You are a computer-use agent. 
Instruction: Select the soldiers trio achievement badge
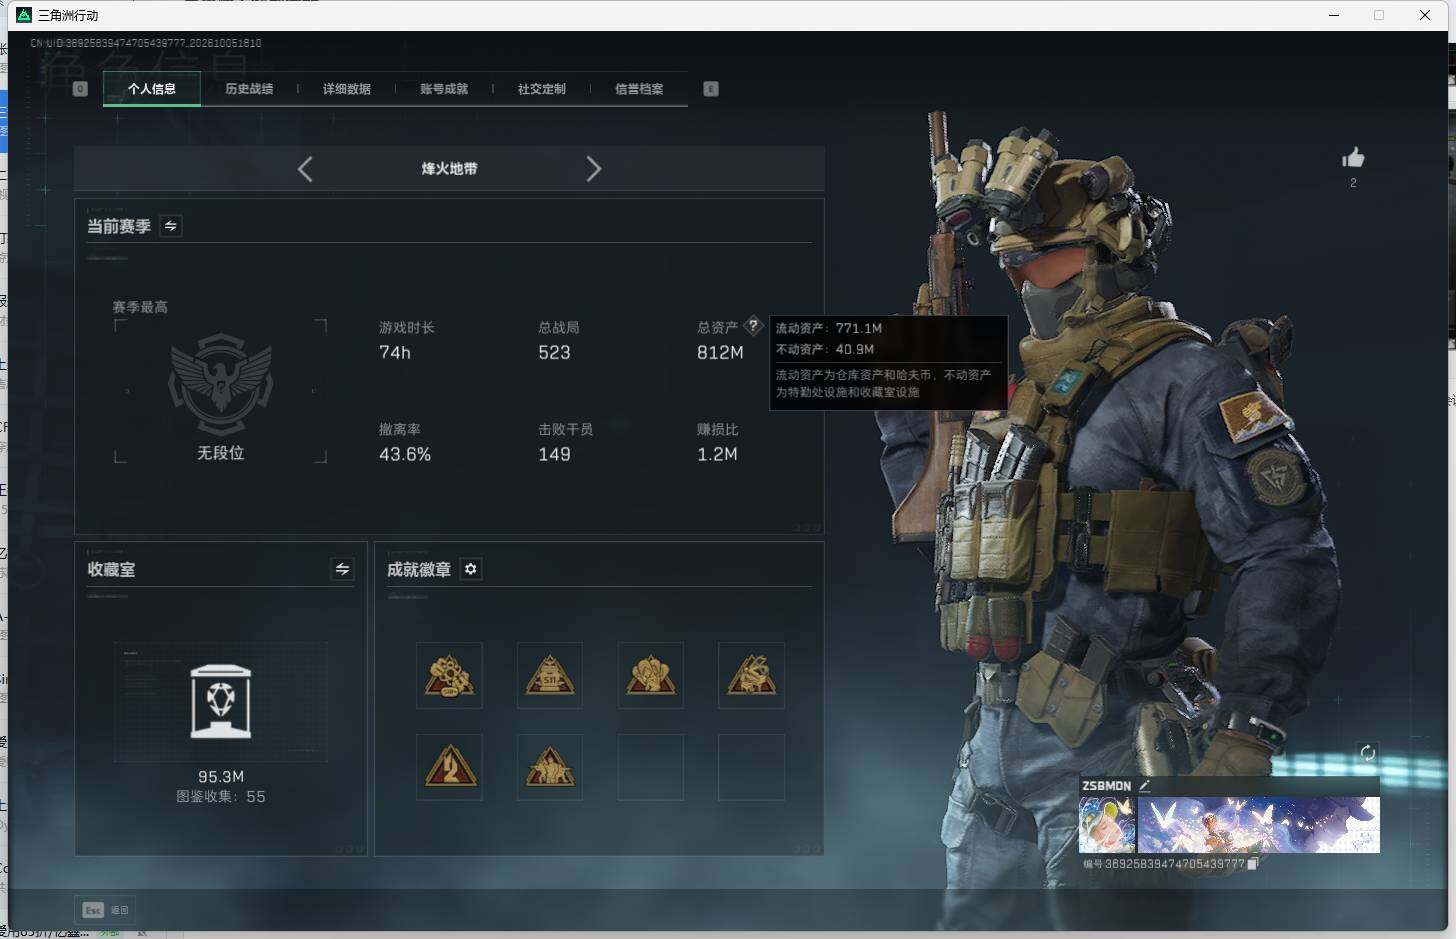pyautogui.click(x=550, y=767)
